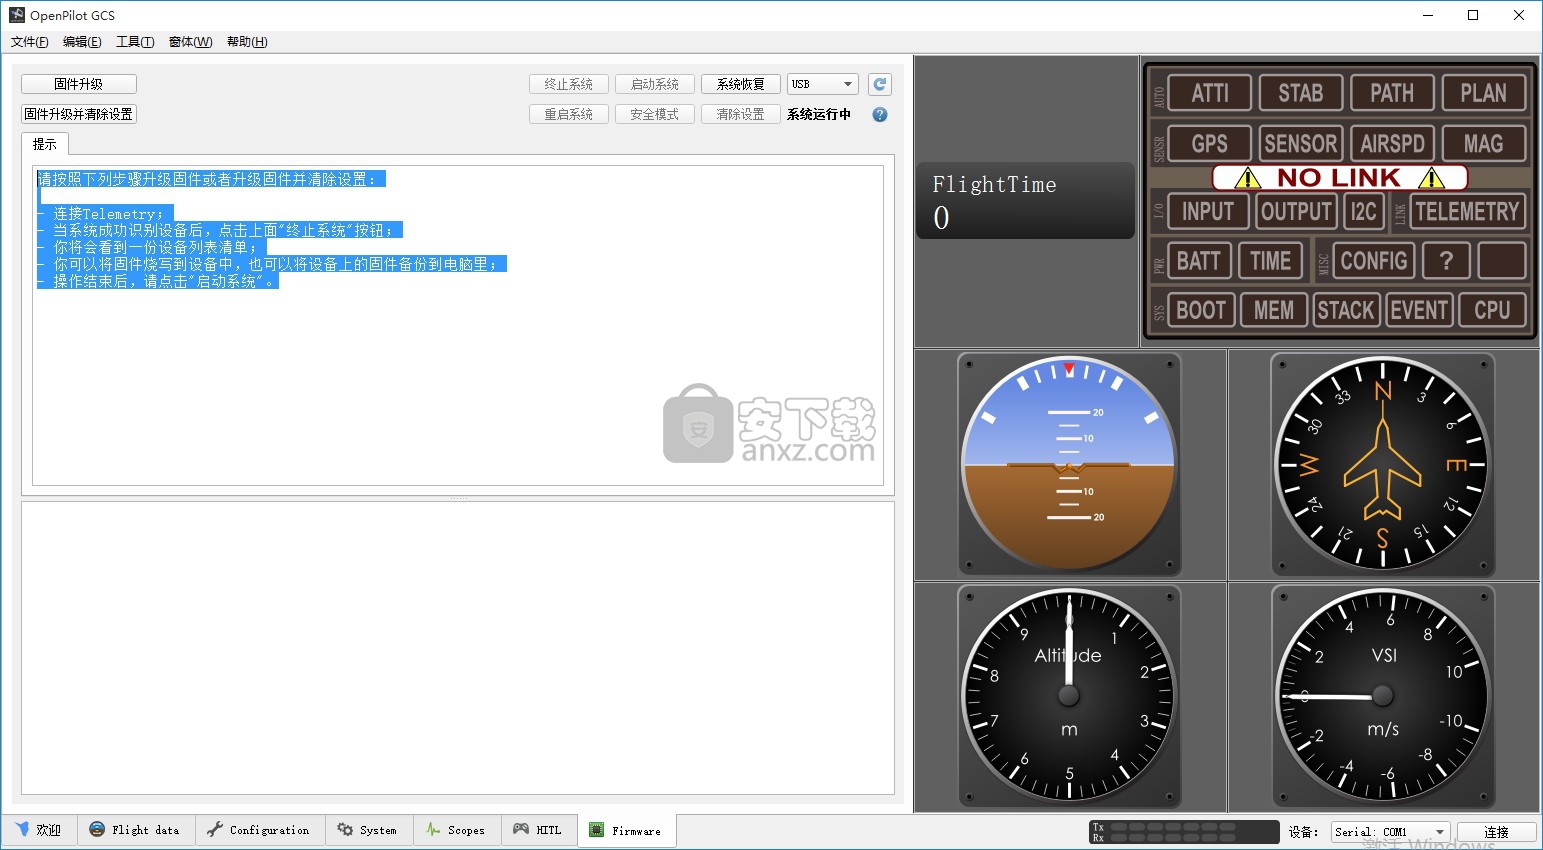Click the blue help icon beside system status

pos(880,115)
